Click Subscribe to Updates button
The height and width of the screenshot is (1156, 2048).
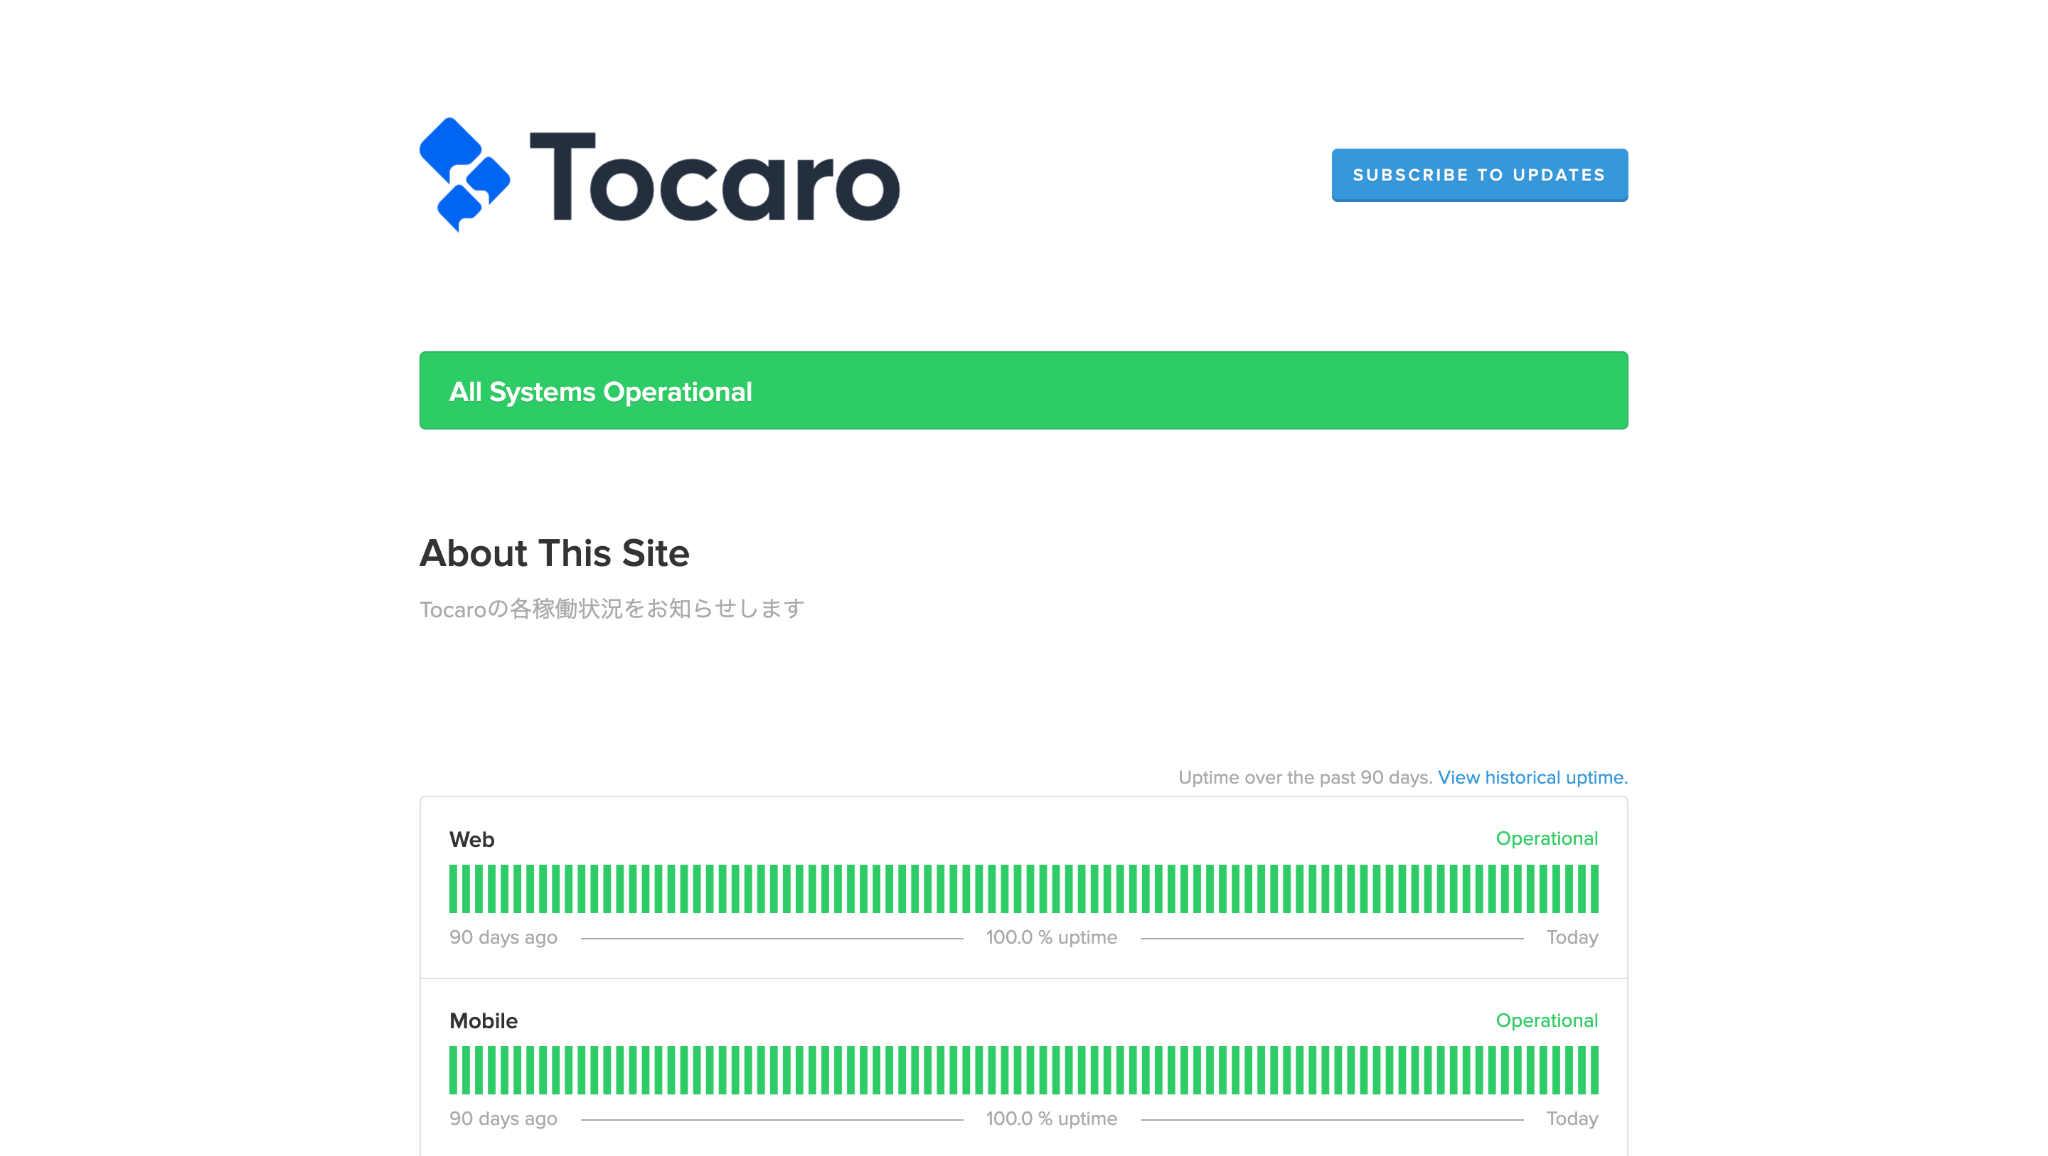coord(1479,175)
